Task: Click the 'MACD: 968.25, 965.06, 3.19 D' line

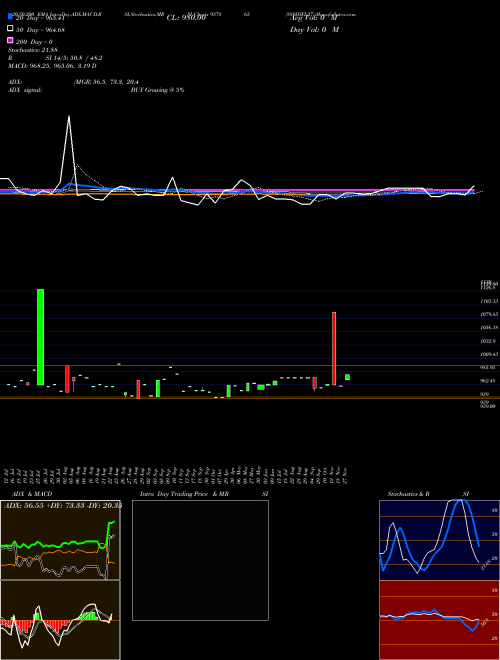Action: [x=52, y=66]
